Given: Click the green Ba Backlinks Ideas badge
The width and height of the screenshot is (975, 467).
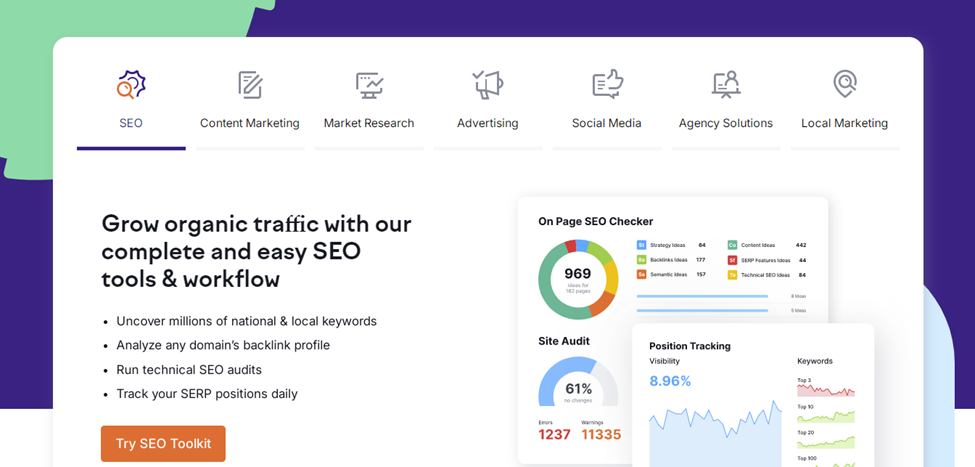Looking at the screenshot, I should pos(642,260).
